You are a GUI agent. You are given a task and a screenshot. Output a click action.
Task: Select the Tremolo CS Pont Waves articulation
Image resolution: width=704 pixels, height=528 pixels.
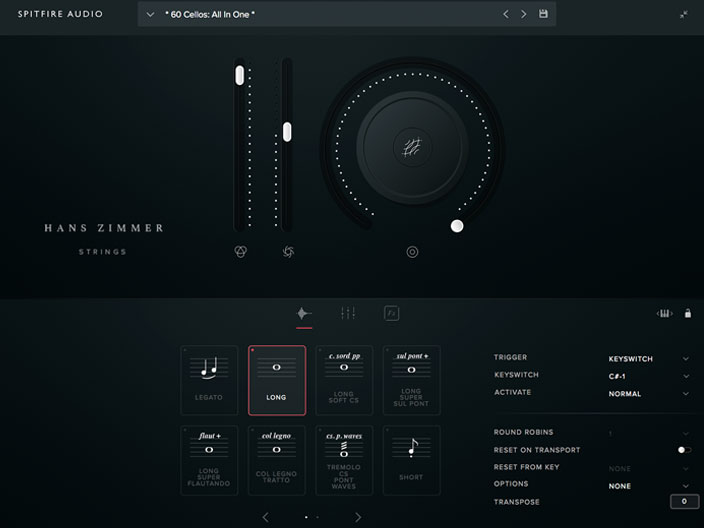pos(344,460)
